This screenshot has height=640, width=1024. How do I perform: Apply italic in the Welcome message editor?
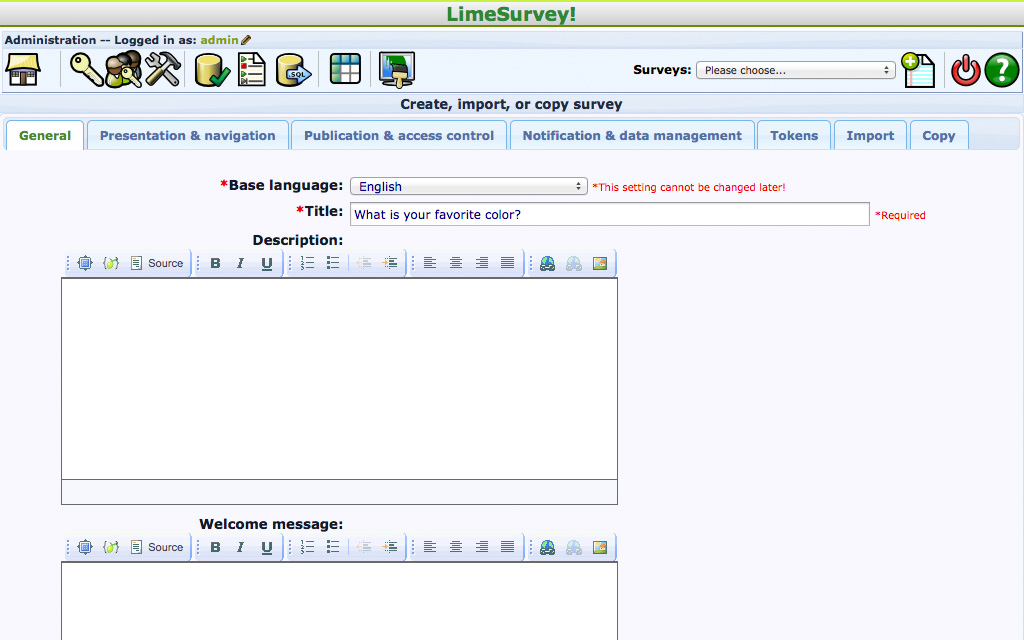click(240, 547)
